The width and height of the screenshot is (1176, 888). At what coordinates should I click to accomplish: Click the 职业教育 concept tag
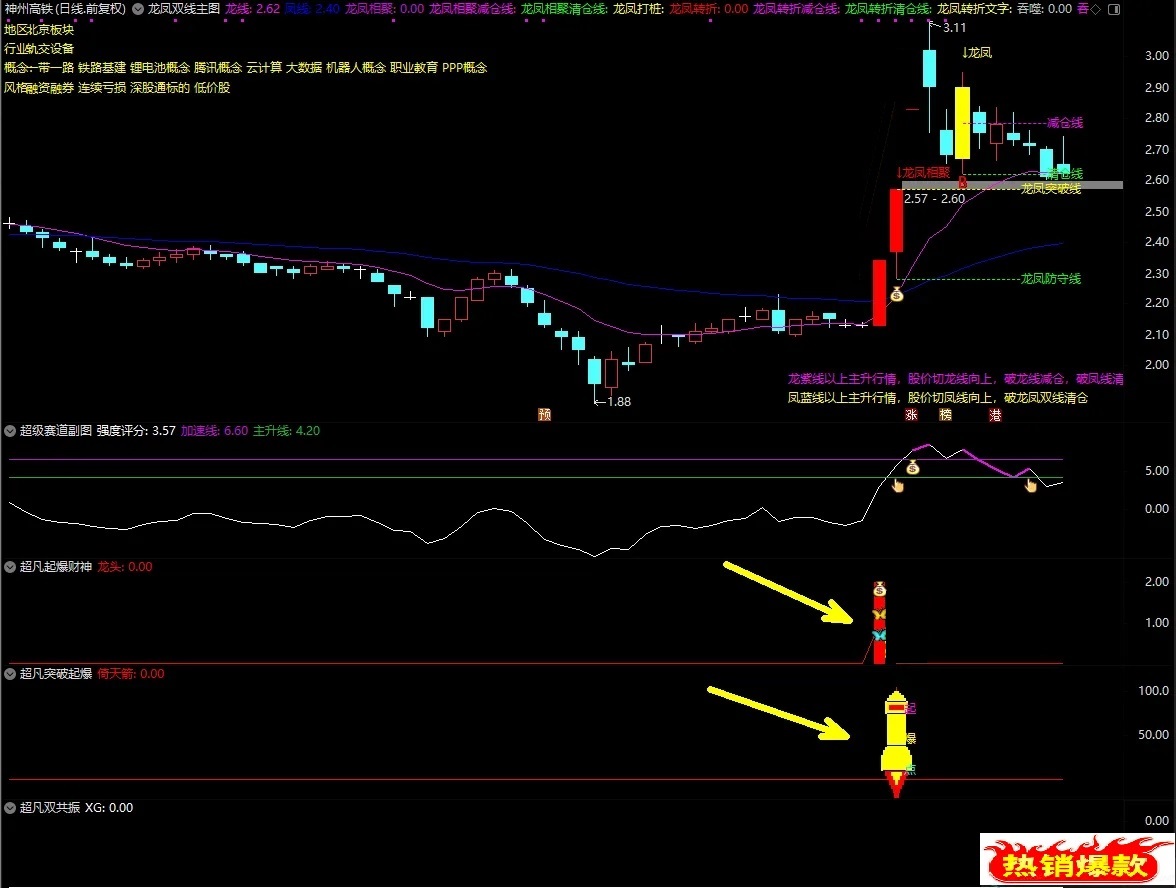(414, 68)
